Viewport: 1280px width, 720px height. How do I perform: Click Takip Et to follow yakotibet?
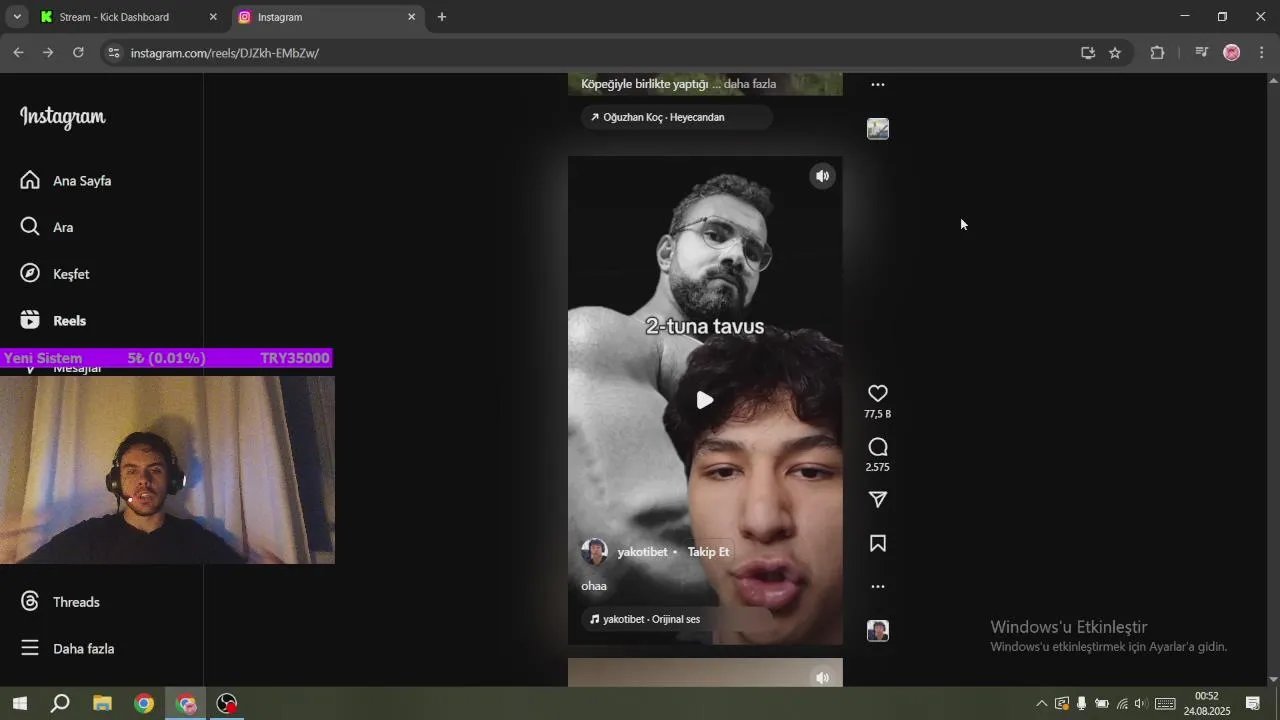(x=708, y=552)
